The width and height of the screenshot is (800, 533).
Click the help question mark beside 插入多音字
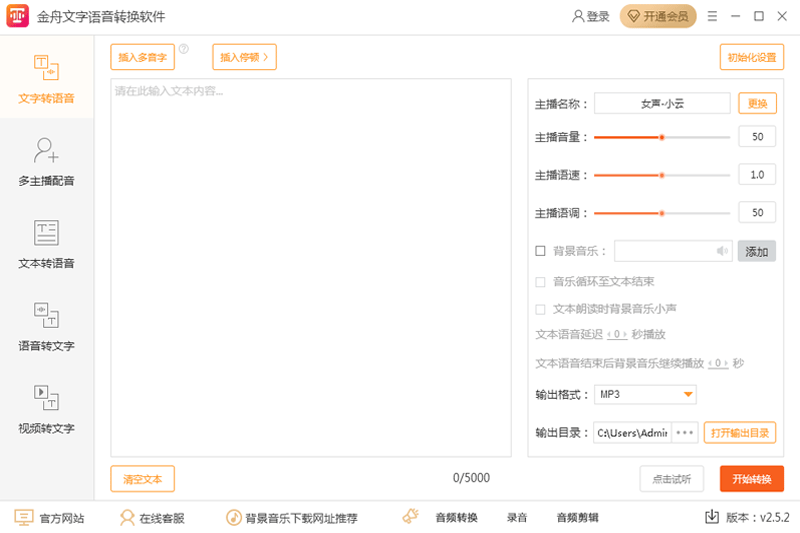click(184, 49)
